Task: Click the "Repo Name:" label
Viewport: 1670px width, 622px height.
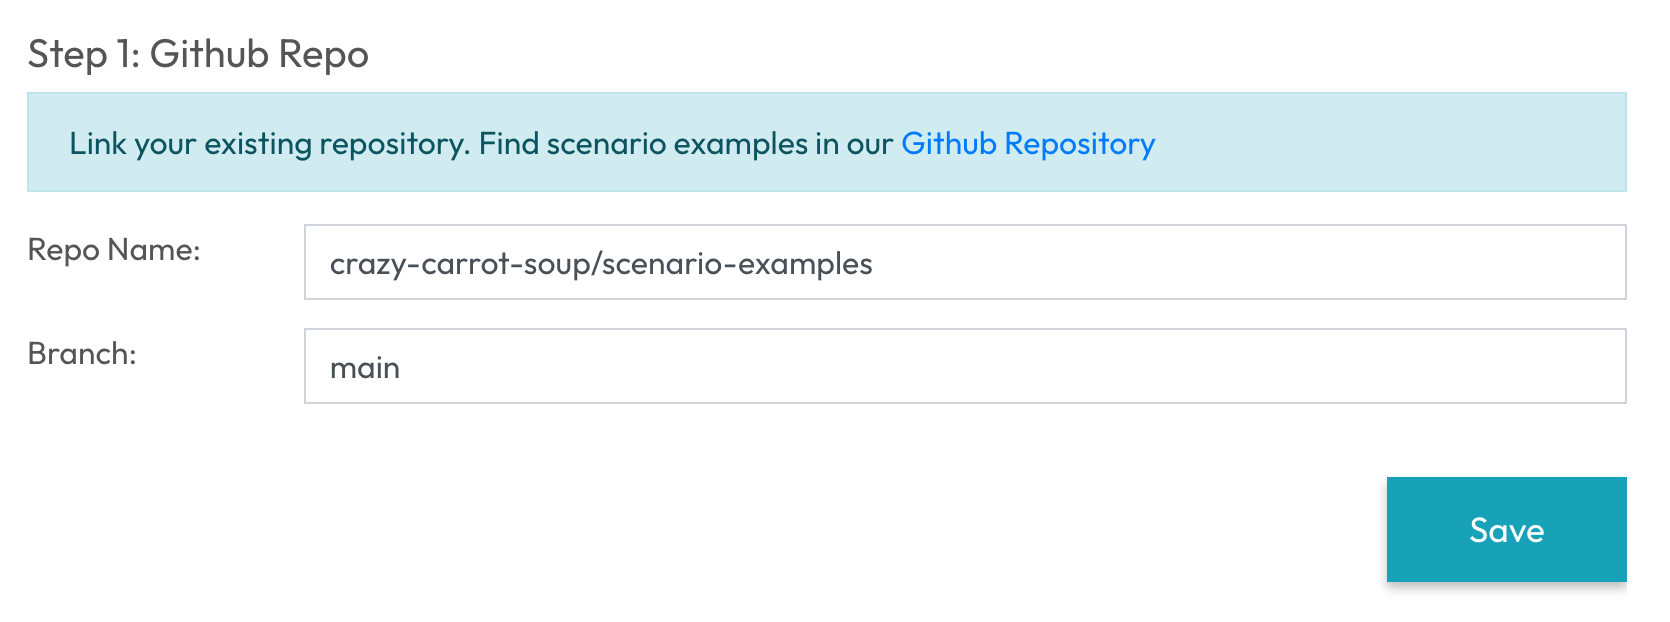Action: point(114,250)
